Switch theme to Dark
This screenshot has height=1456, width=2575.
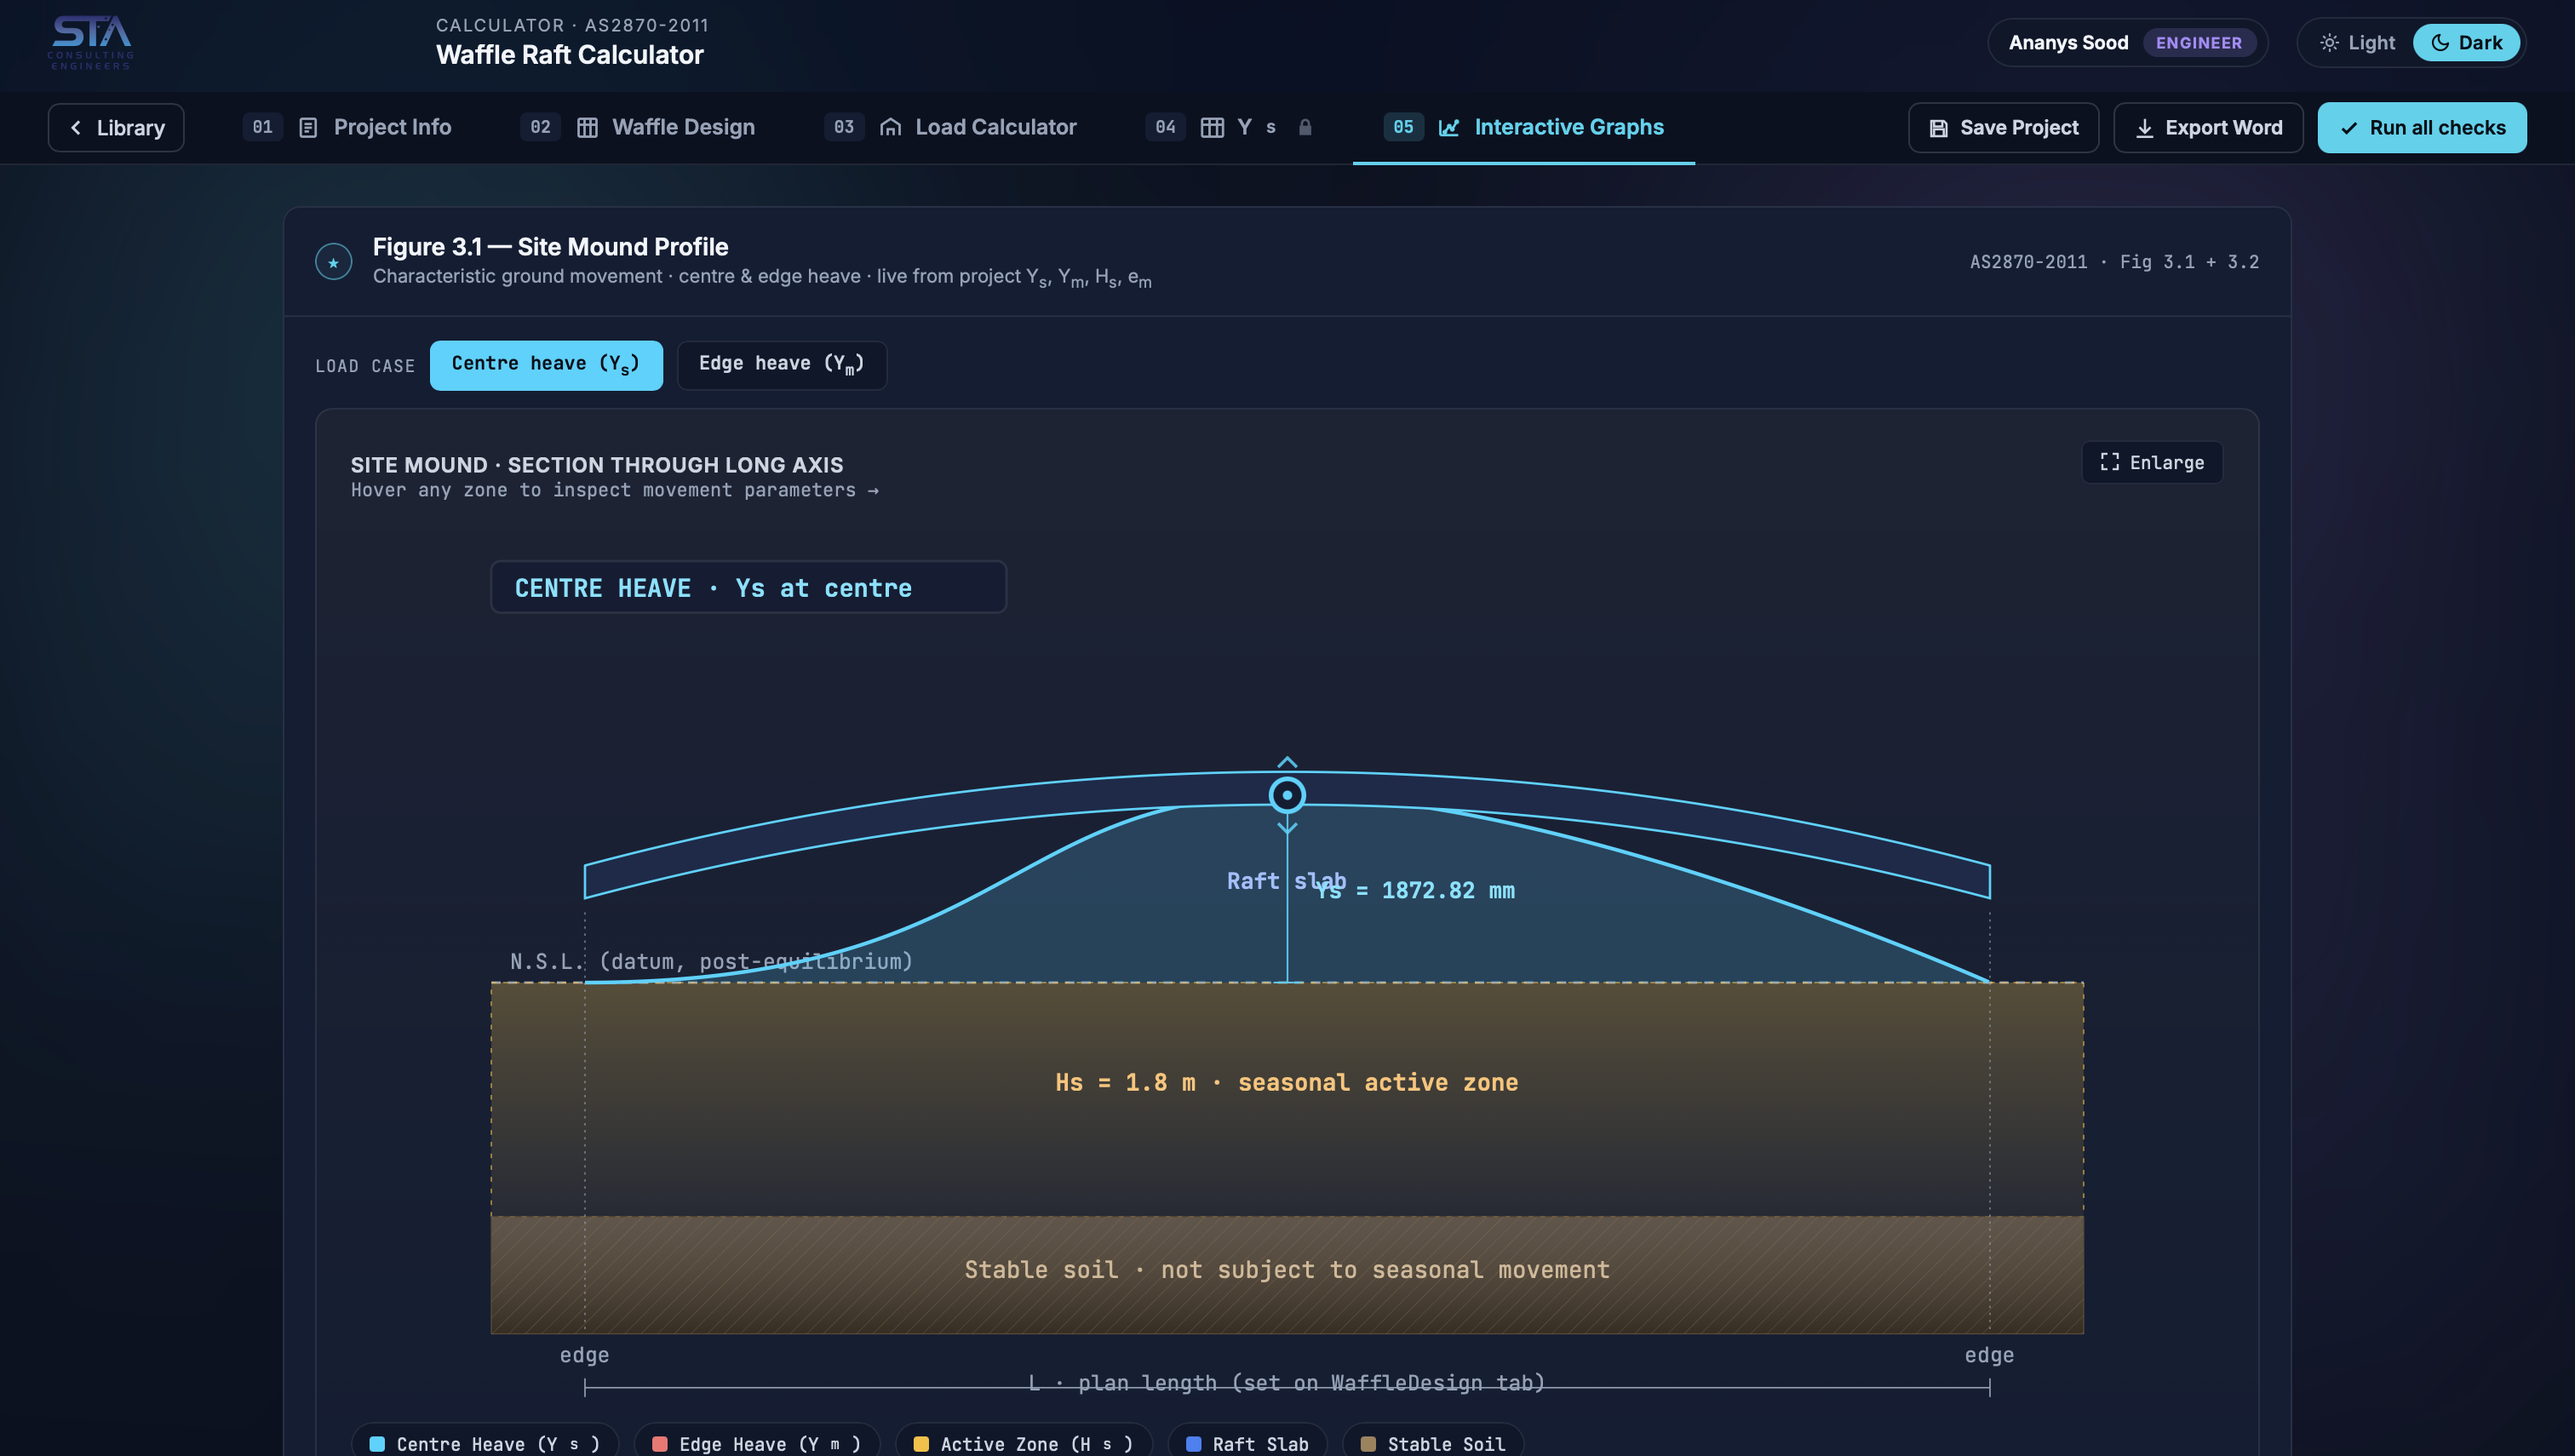point(2466,43)
